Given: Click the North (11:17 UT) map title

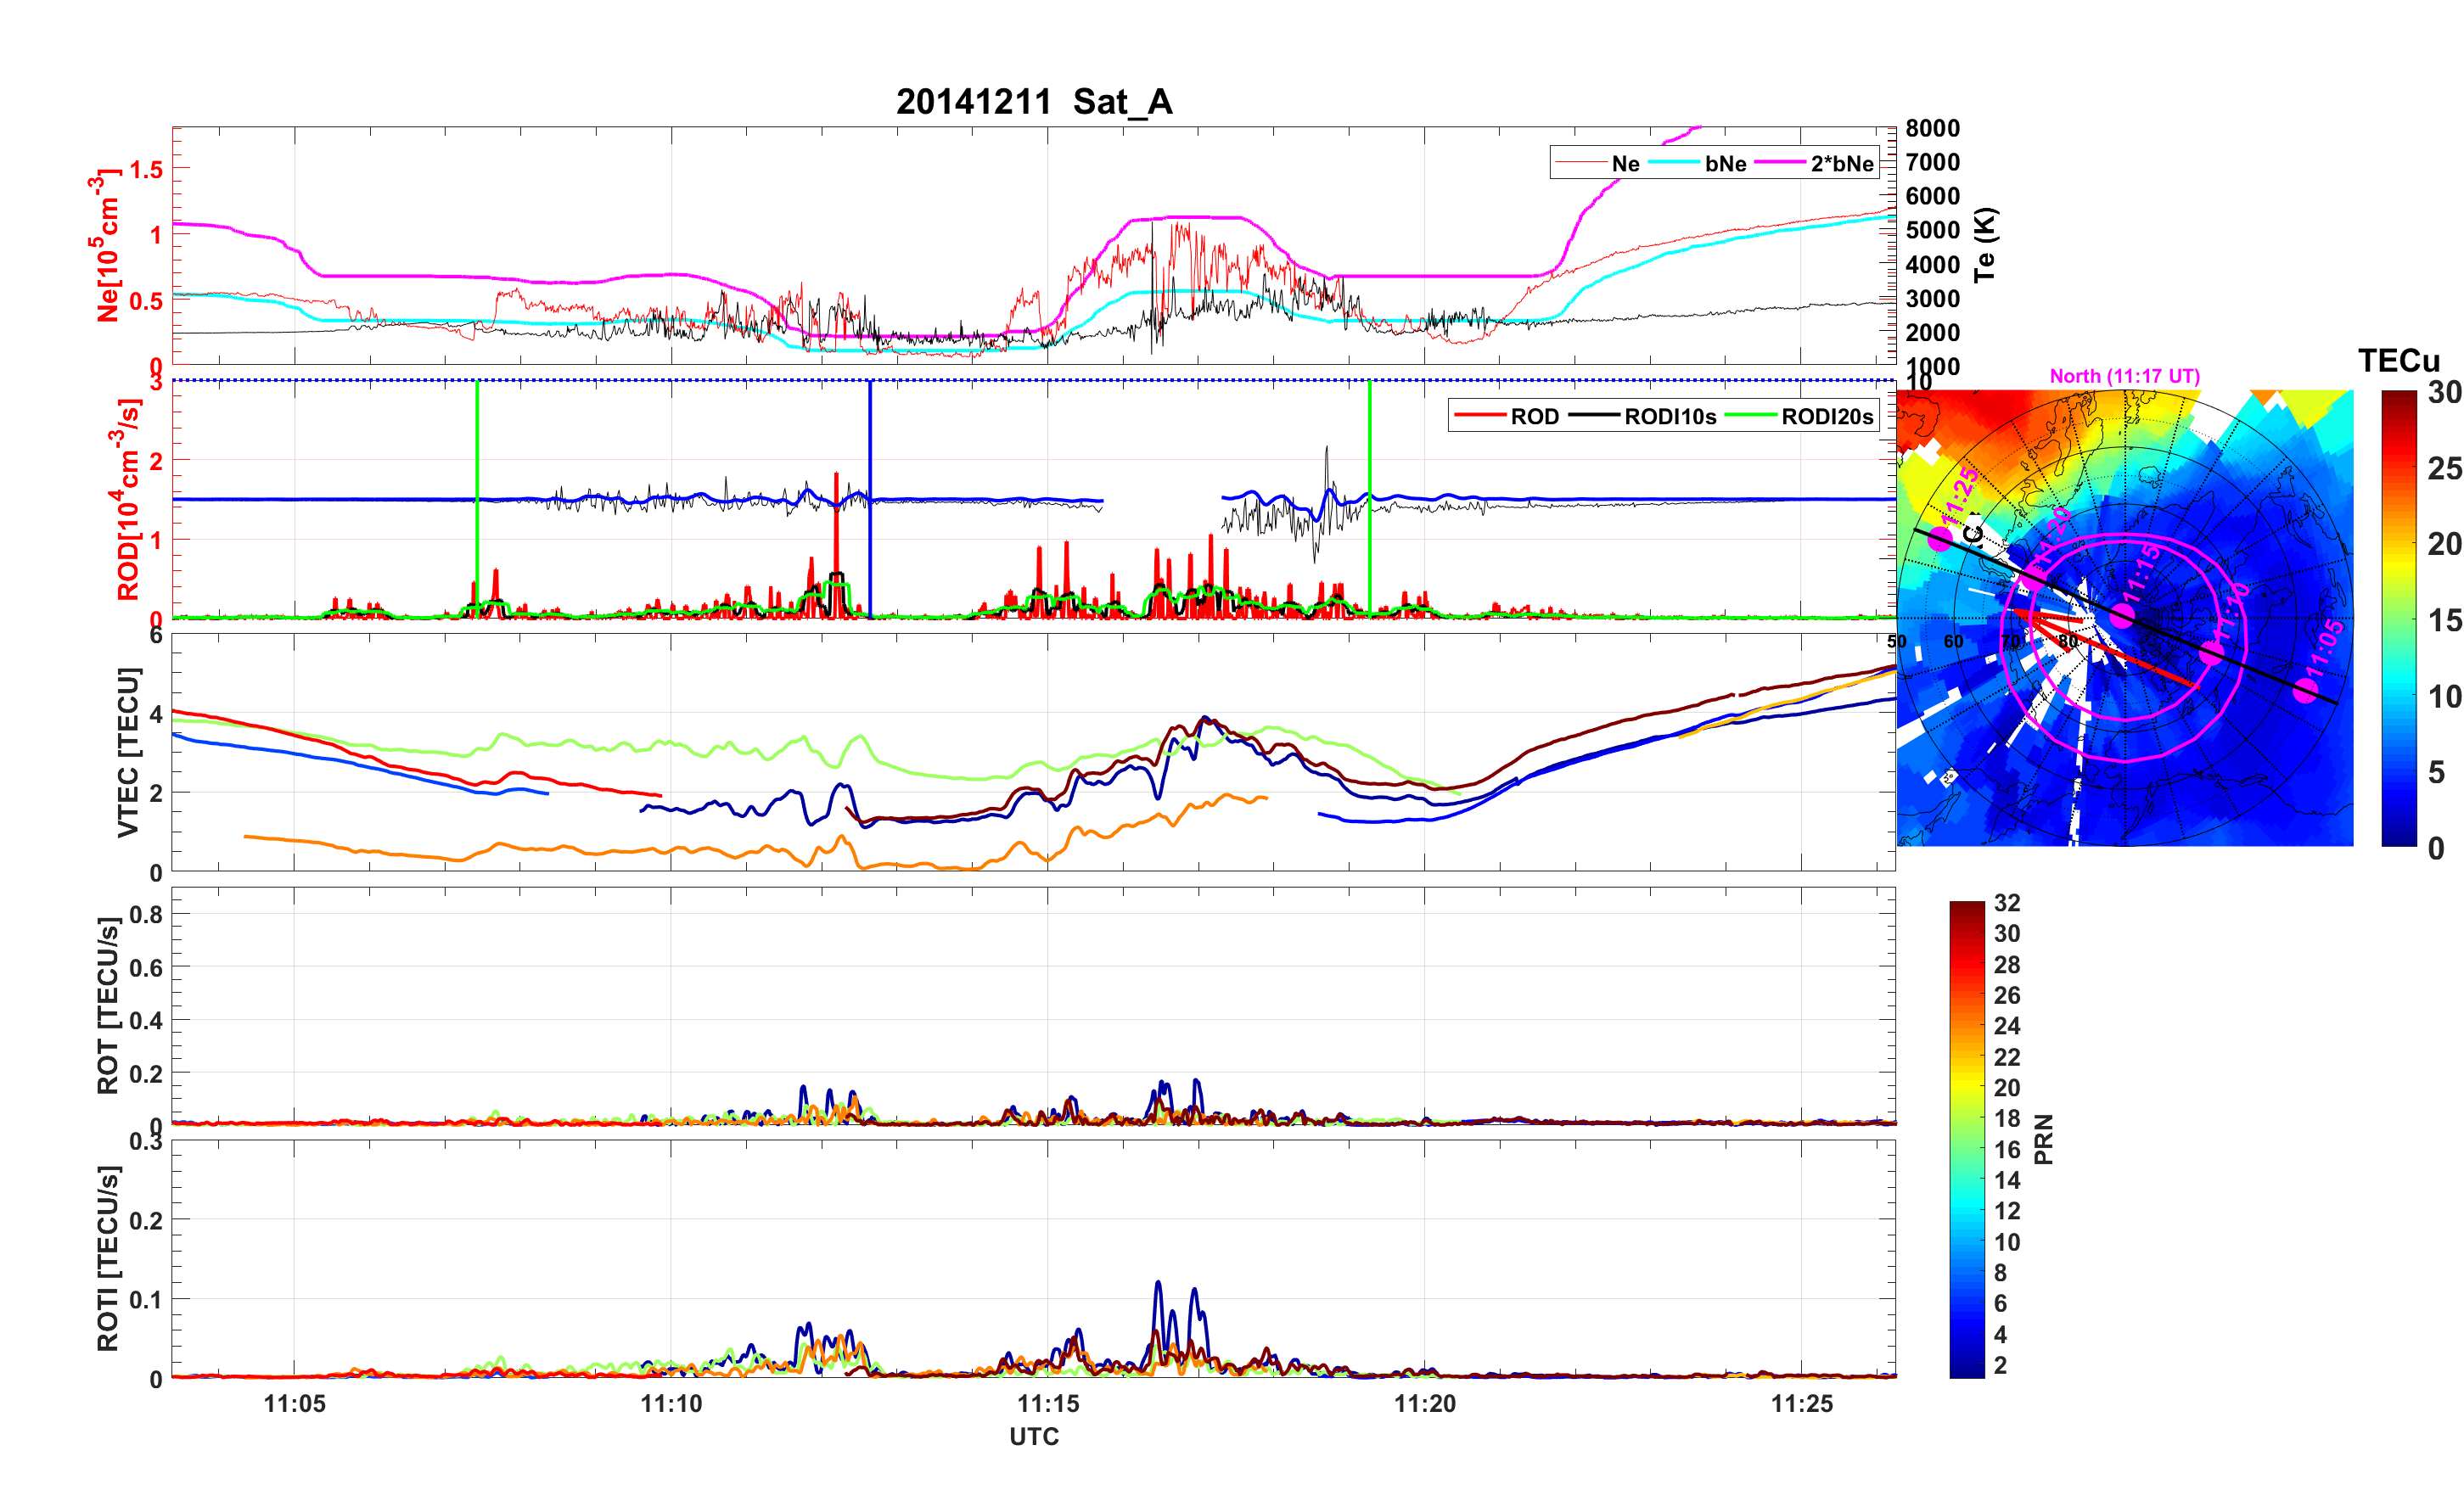Looking at the screenshot, I should [x=2124, y=376].
